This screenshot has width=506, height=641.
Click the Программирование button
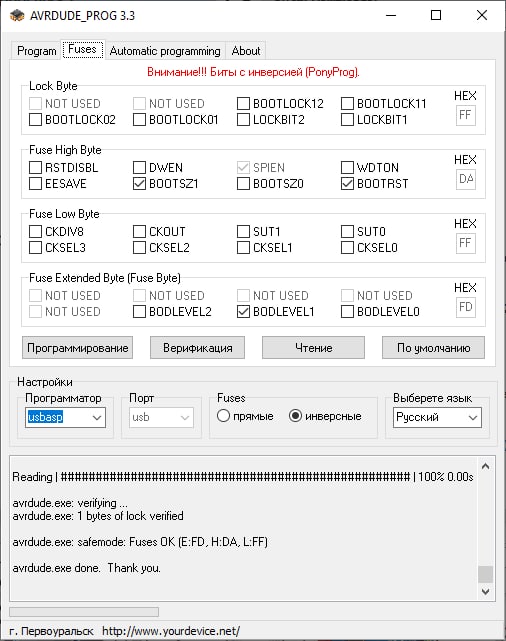pyautogui.click(x=78, y=348)
